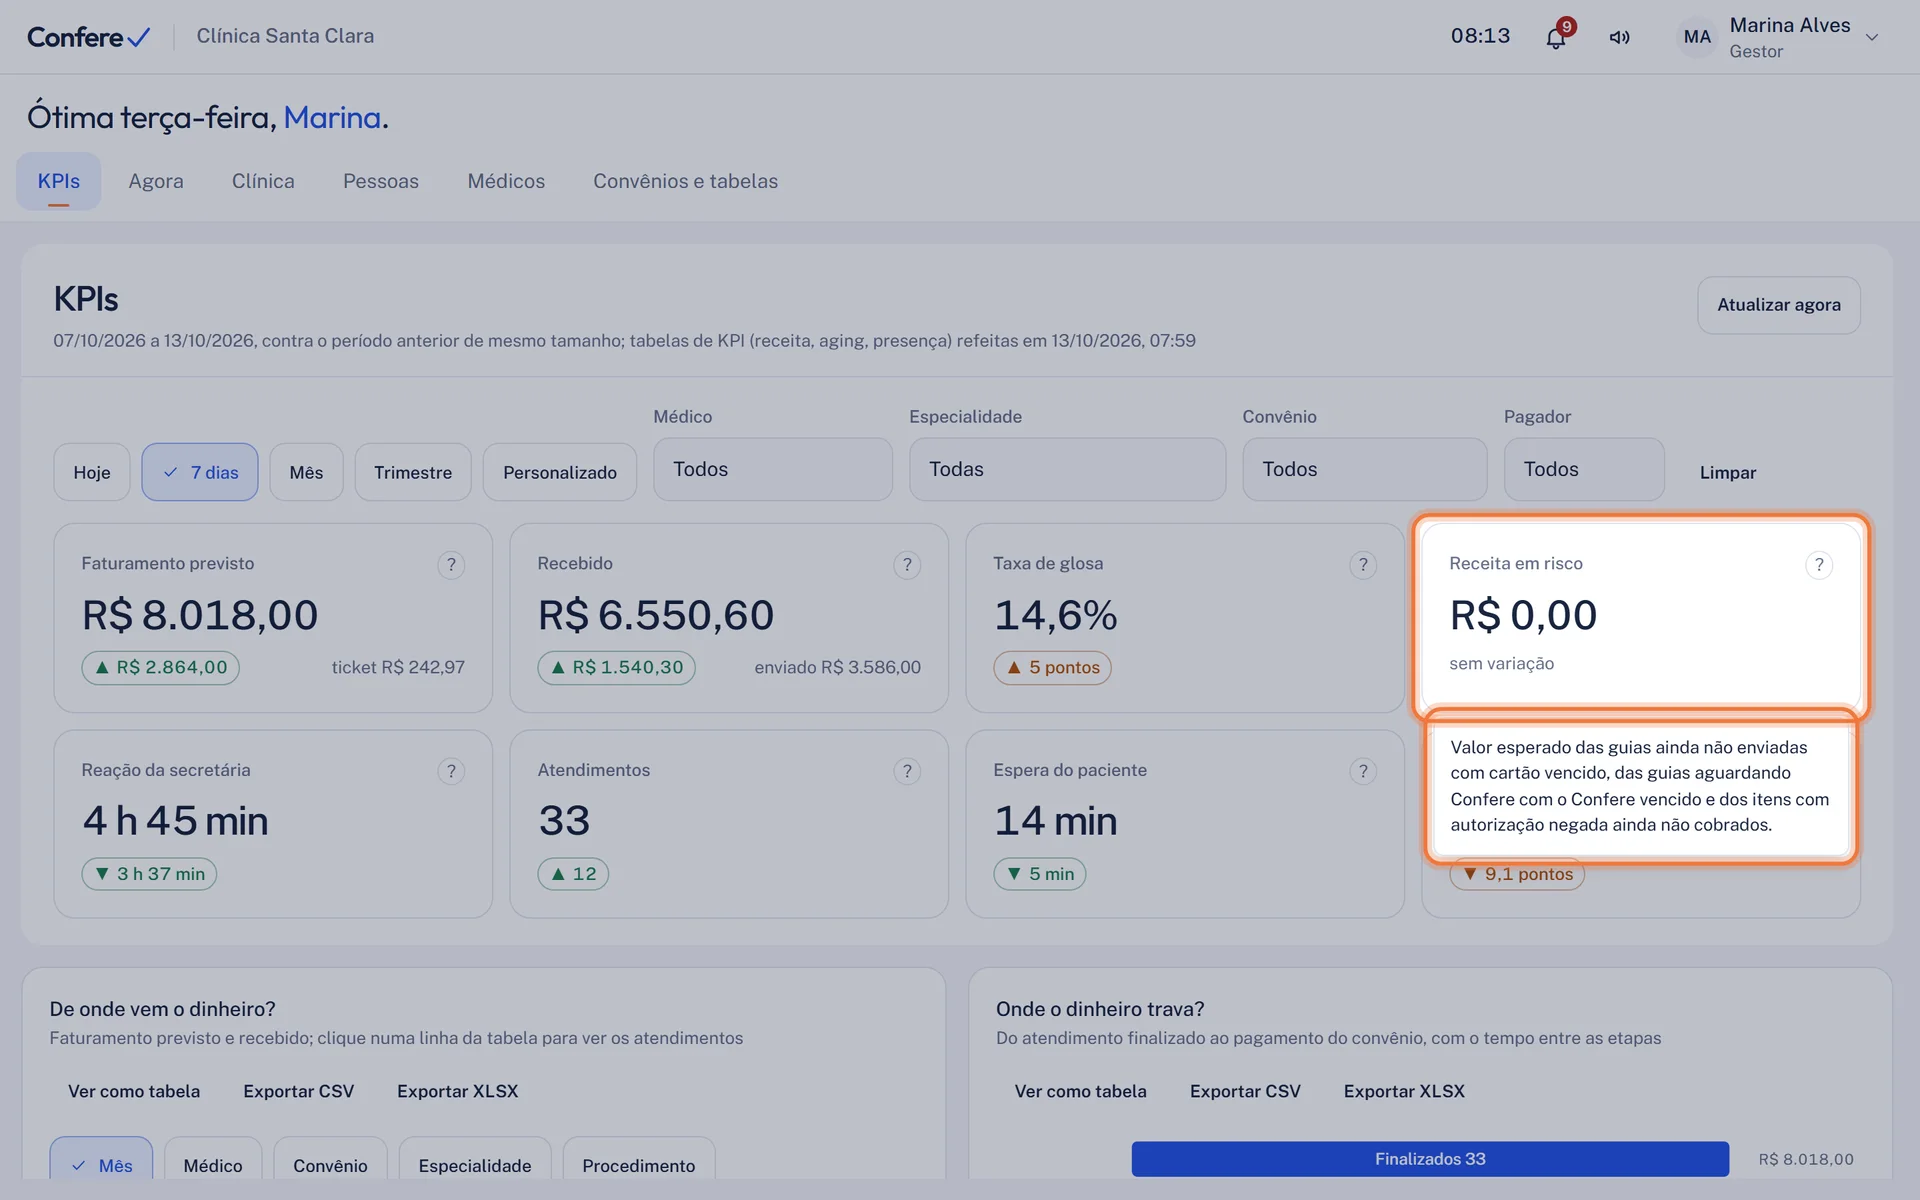Select the Hoje period
Image resolution: width=1920 pixels, height=1200 pixels.
click(92, 472)
